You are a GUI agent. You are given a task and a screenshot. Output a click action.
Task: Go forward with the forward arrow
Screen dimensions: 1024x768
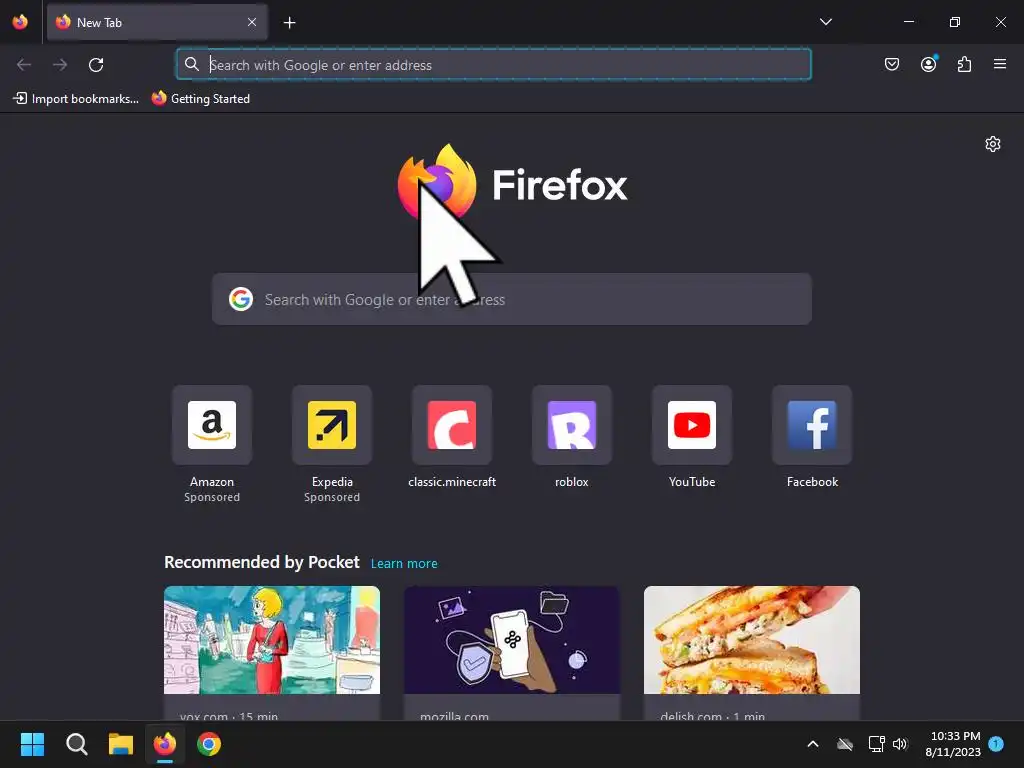pos(60,65)
